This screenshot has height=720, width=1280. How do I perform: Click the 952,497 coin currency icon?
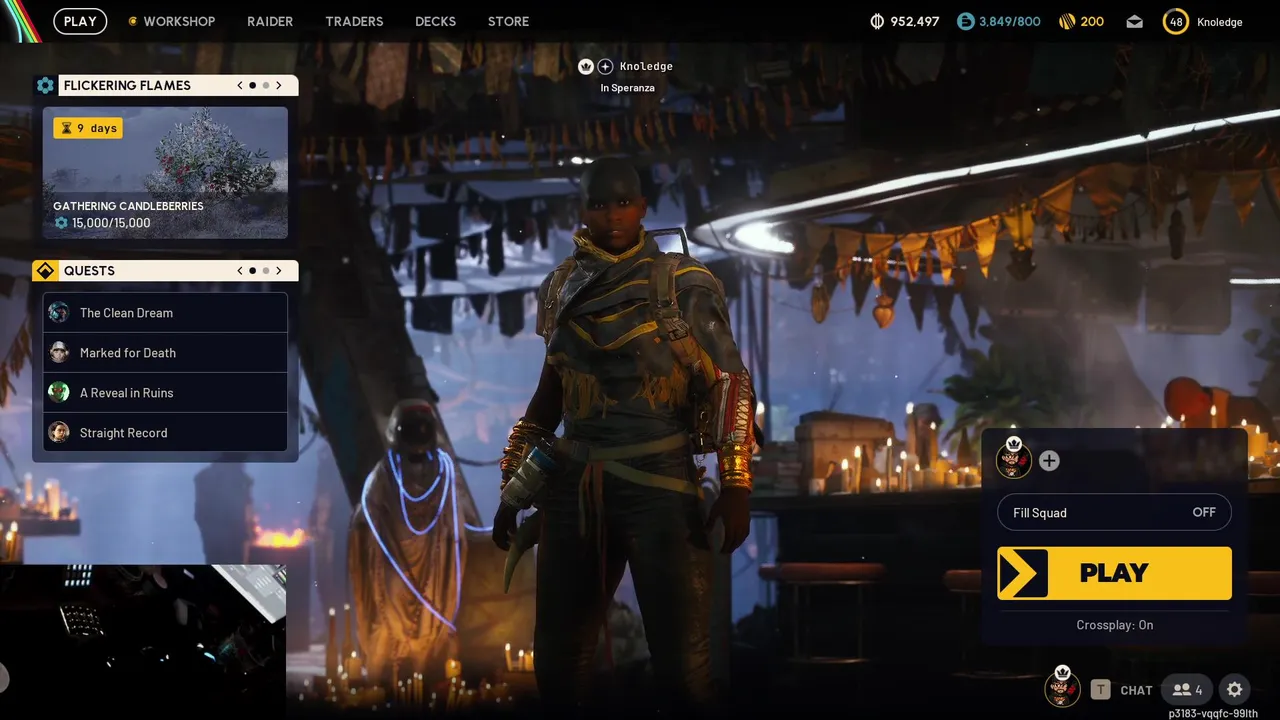878,21
